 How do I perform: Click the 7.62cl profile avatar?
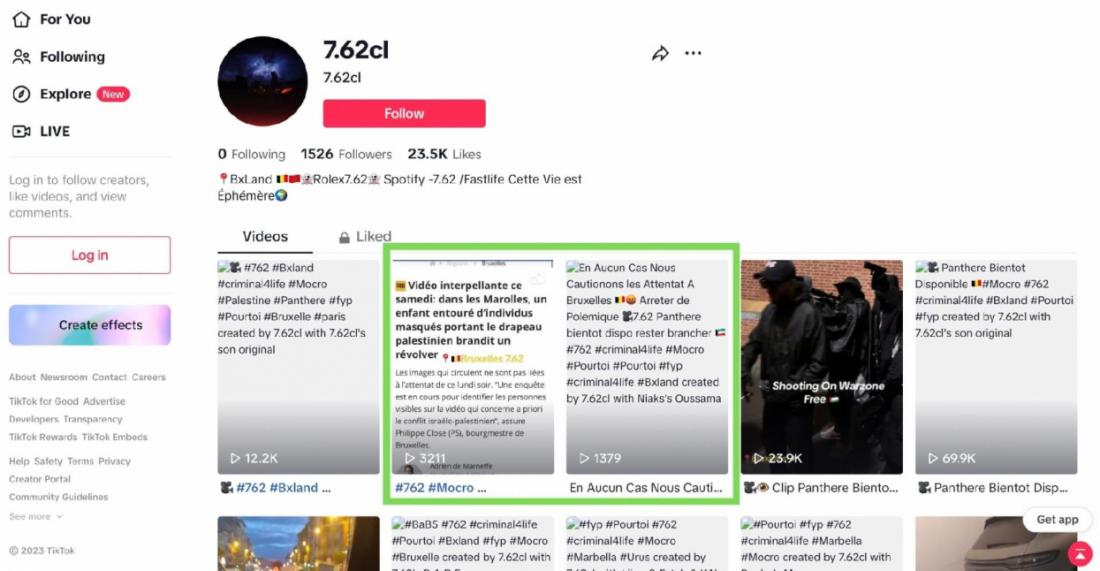tap(262, 81)
